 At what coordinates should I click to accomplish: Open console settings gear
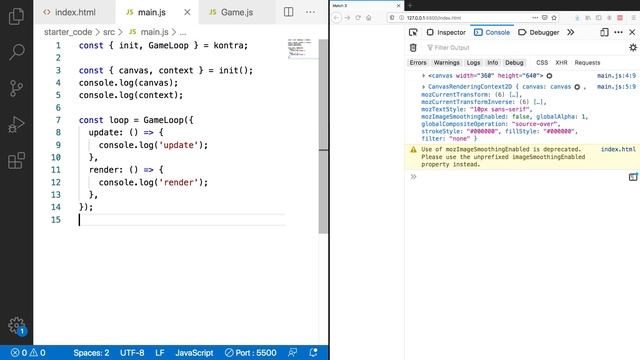tap(633, 48)
